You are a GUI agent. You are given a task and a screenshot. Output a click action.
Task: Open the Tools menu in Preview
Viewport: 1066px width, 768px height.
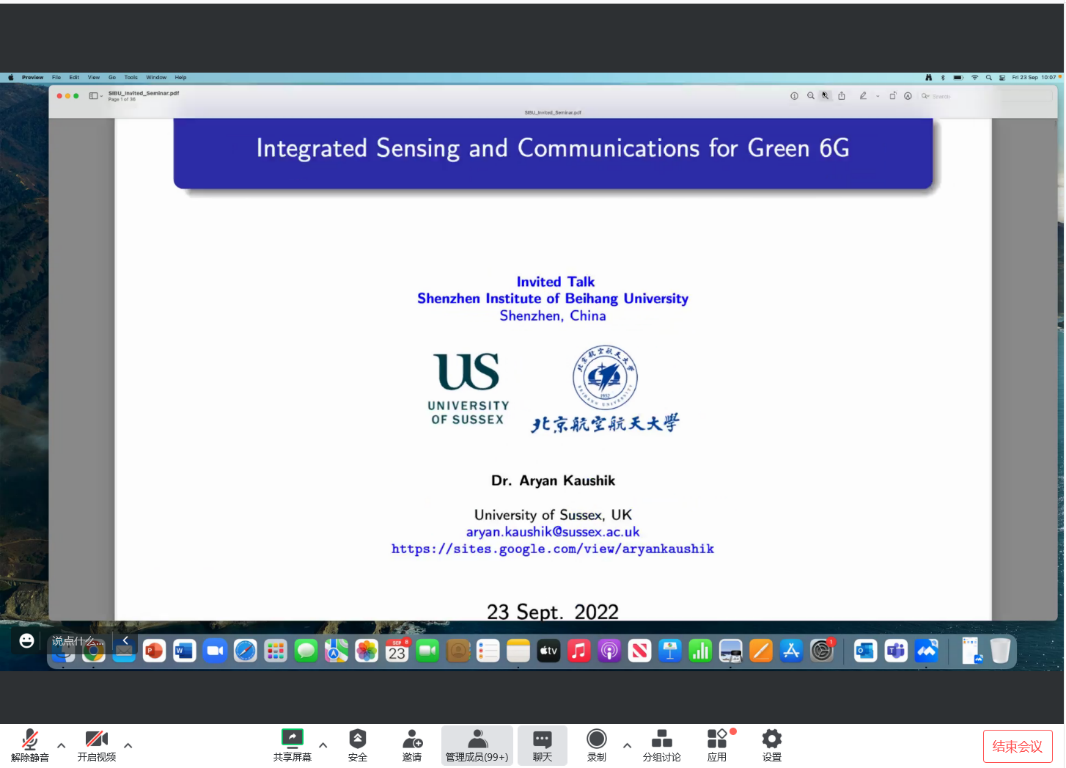click(x=130, y=77)
